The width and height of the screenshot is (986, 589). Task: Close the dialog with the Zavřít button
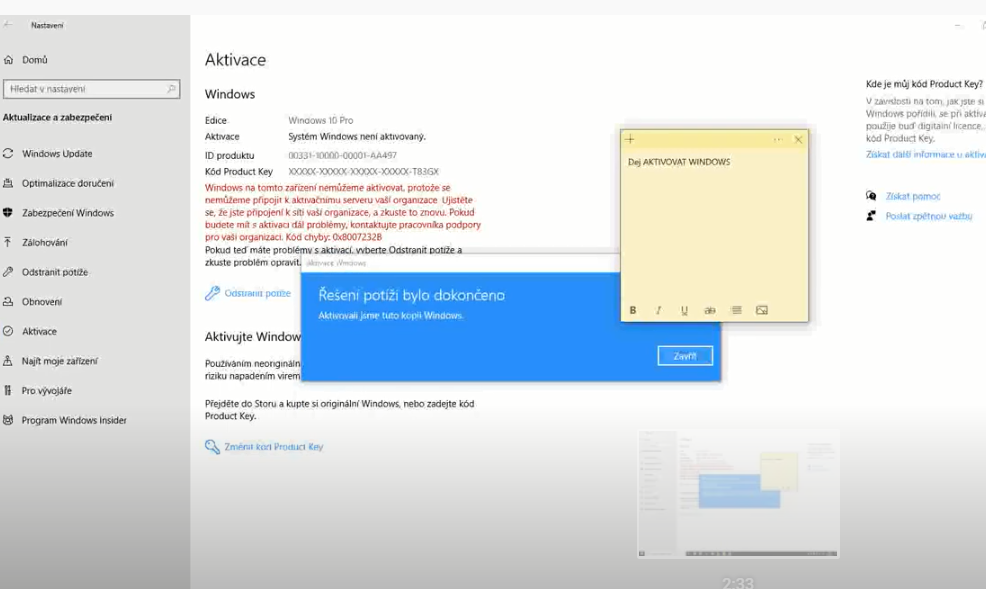(685, 356)
